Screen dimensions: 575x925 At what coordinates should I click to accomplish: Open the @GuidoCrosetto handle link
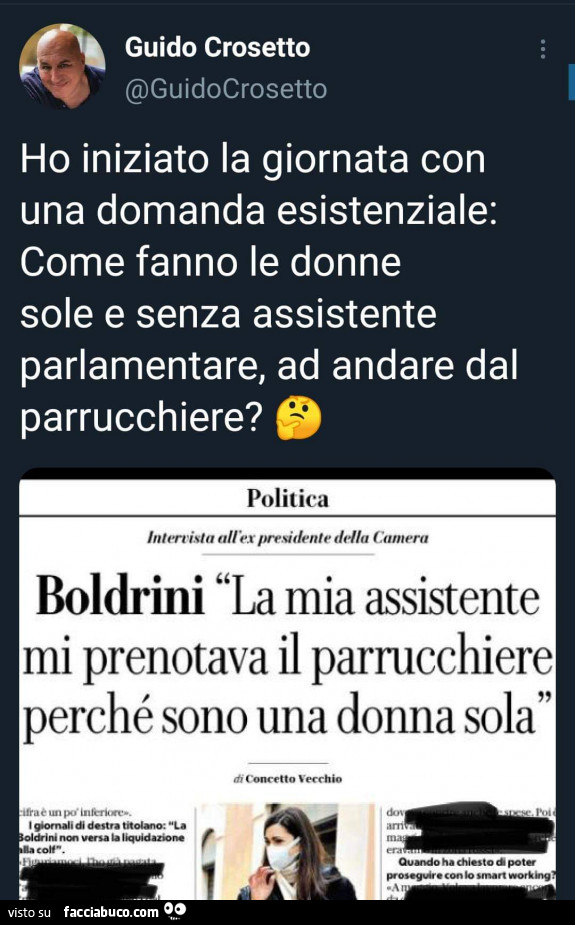click(x=226, y=89)
